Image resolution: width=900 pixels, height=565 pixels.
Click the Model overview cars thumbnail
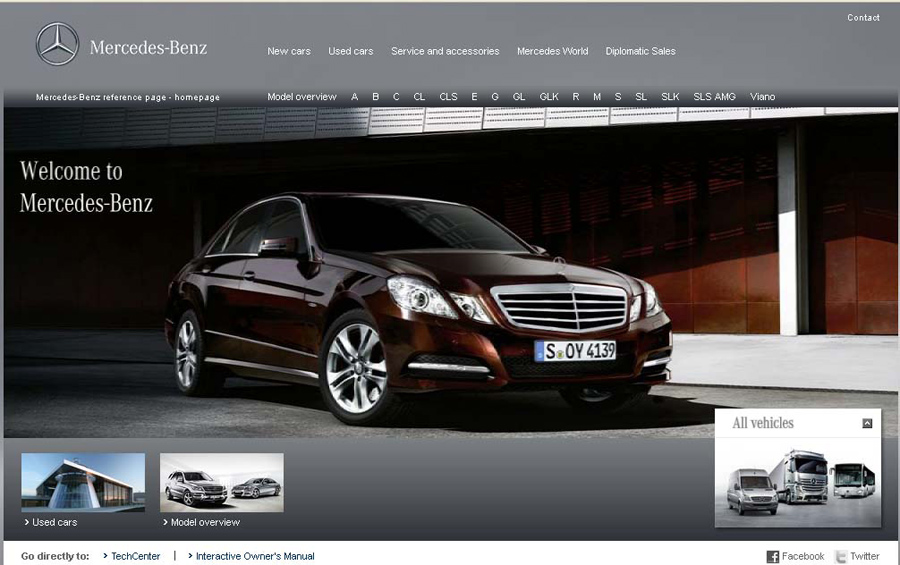click(222, 482)
